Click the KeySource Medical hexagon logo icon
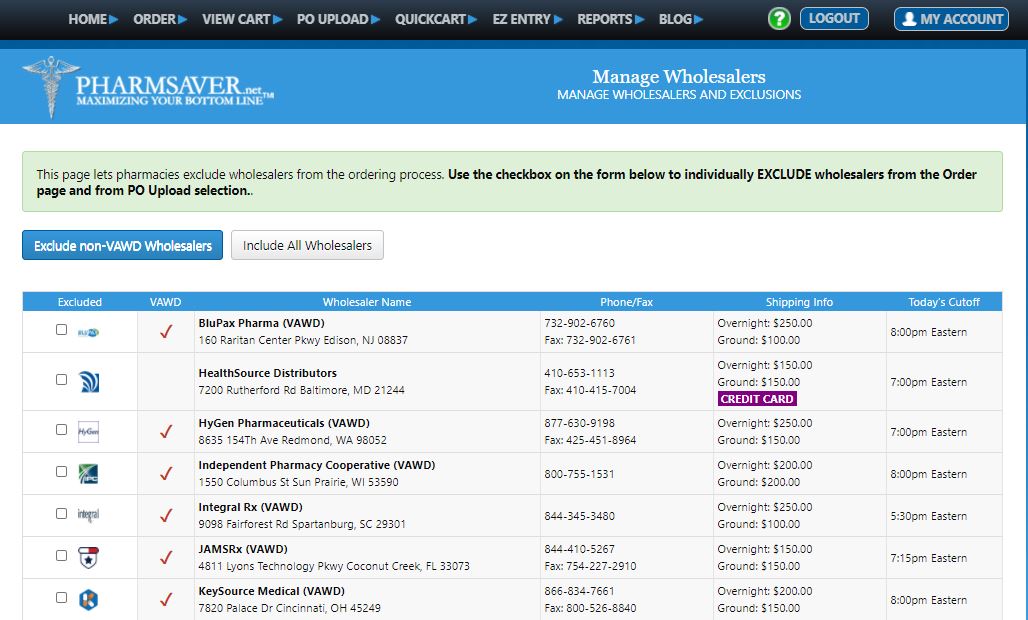 tap(89, 600)
